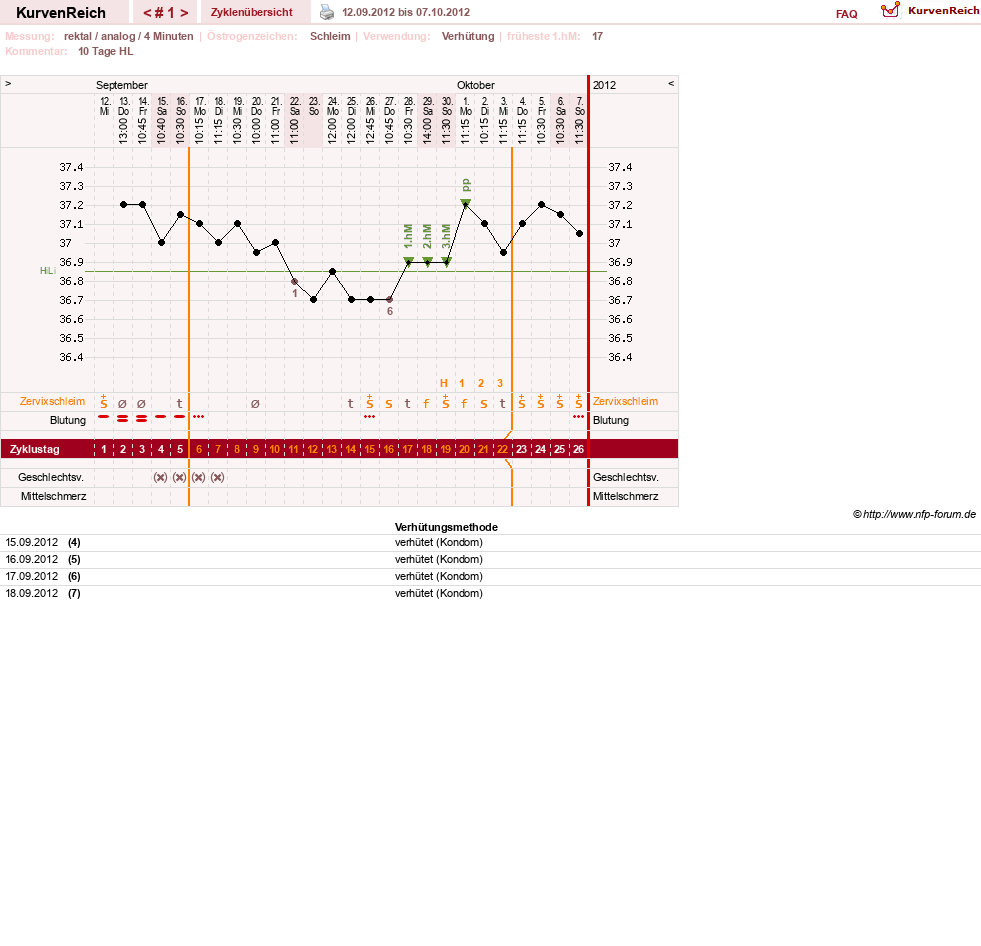The height and width of the screenshot is (946, 981).
Task: Click verhütet (Kondom) entry for 15.09.2012
Action: pyautogui.click(x=439, y=542)
